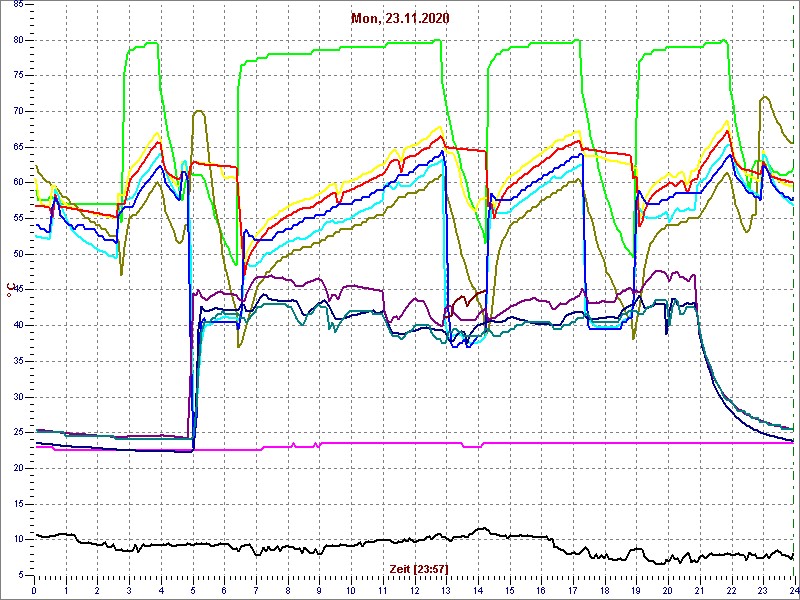Select the 60 label on the temperature axis
Screen dimensions: 800x600
18,183
